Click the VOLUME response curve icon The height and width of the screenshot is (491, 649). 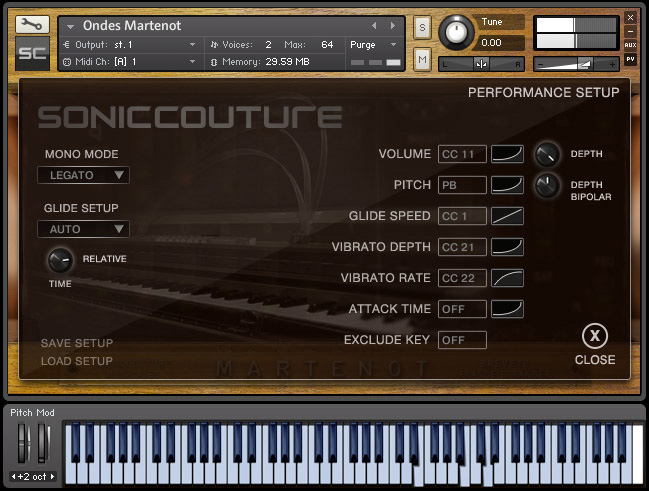(x=507, y=154)
